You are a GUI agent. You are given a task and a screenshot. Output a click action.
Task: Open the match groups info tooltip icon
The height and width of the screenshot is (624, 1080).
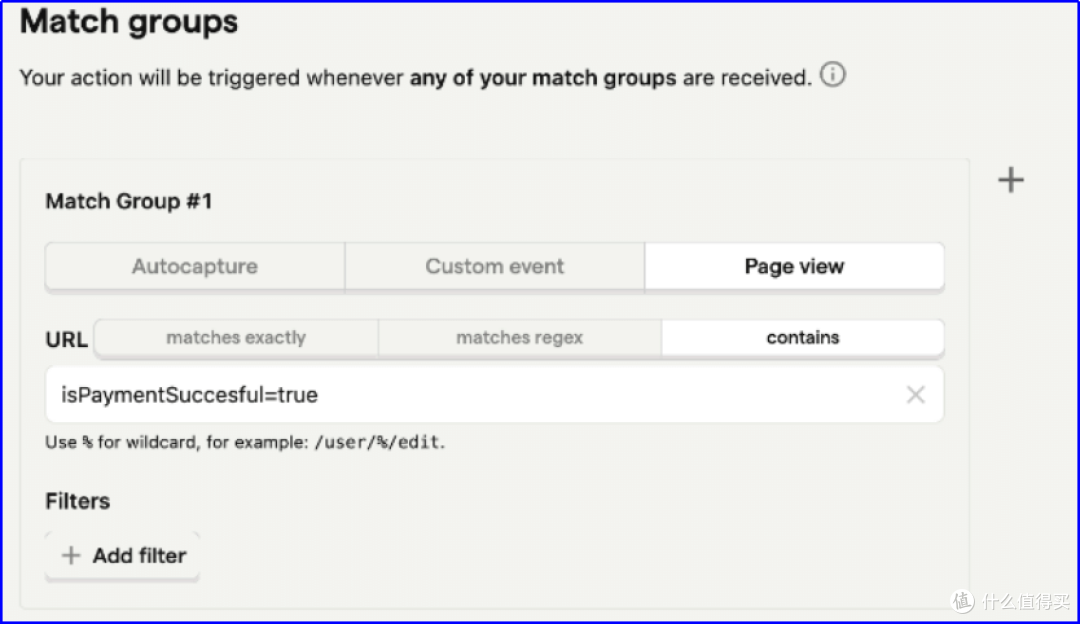tap(833, 74)
